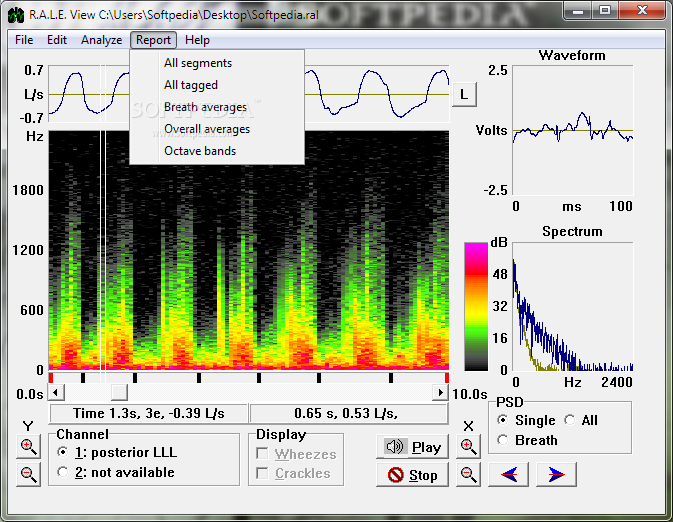Click the time scrollbar thumb
Viewport: 673px width, 522px height.
[119, 392]
